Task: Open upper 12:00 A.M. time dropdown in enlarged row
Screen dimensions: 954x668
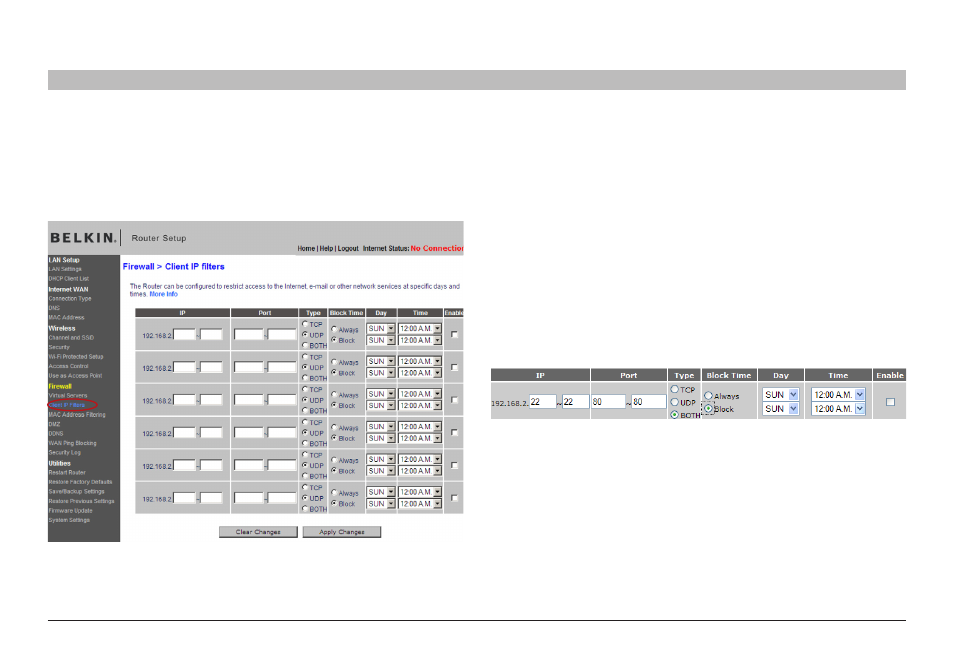Action: (838, 395)
